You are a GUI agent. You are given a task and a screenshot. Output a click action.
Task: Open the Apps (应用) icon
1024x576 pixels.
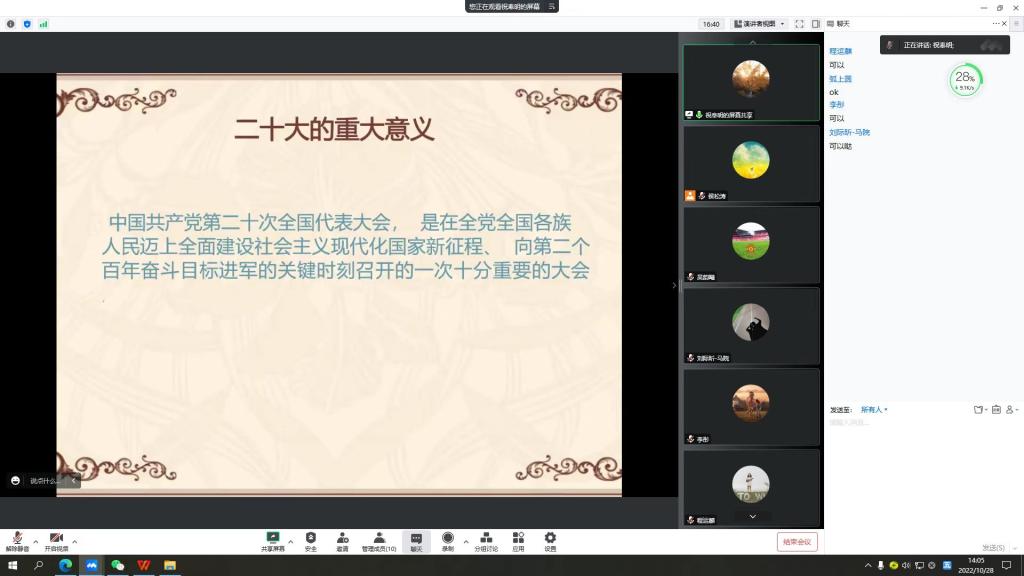518,540
